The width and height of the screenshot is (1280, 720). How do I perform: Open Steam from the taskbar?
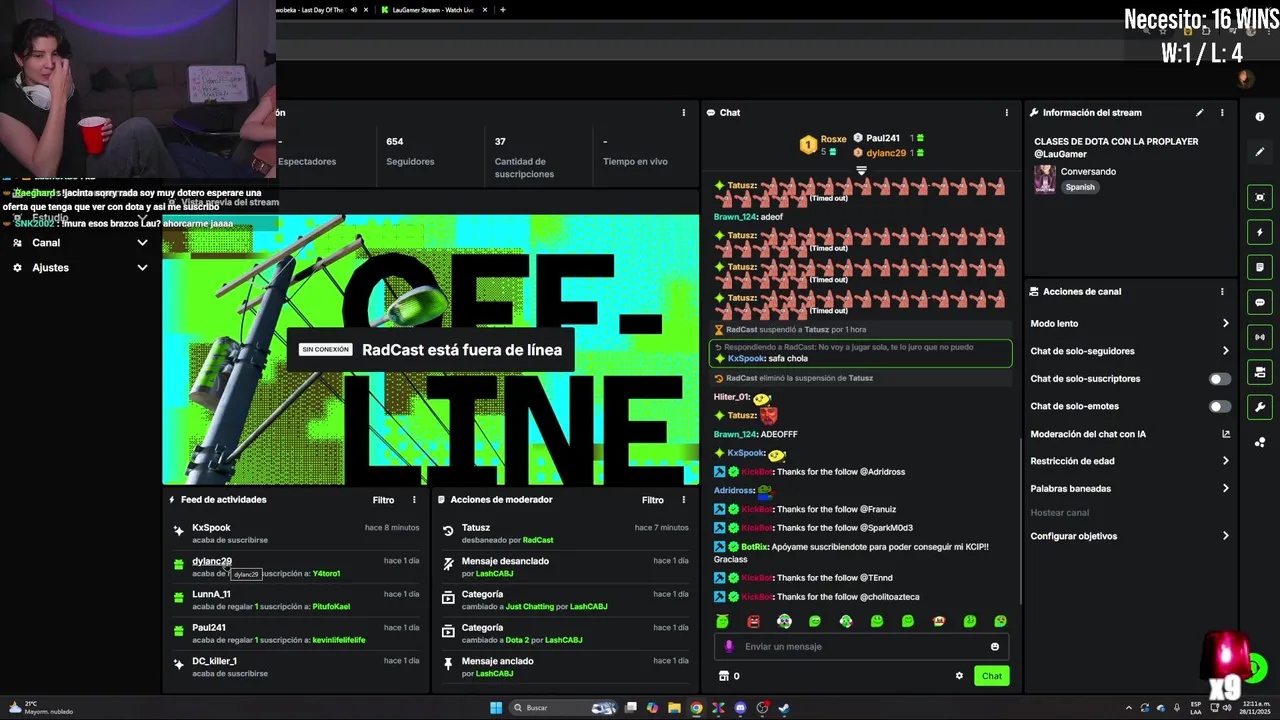pos(784,708)
